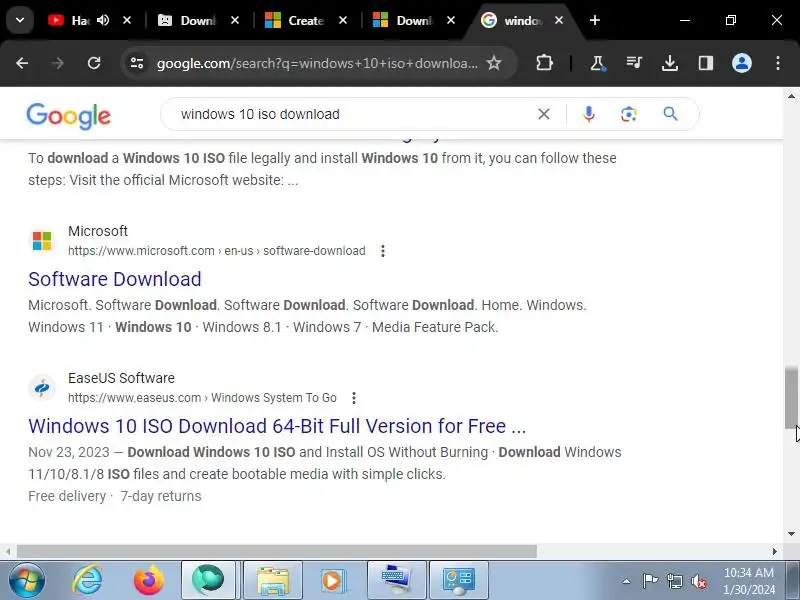Image resolution: width=800 pixels, height=600 pixels.
Task: Click vertical scrollbar down arrow
Action: click(791, 534)
